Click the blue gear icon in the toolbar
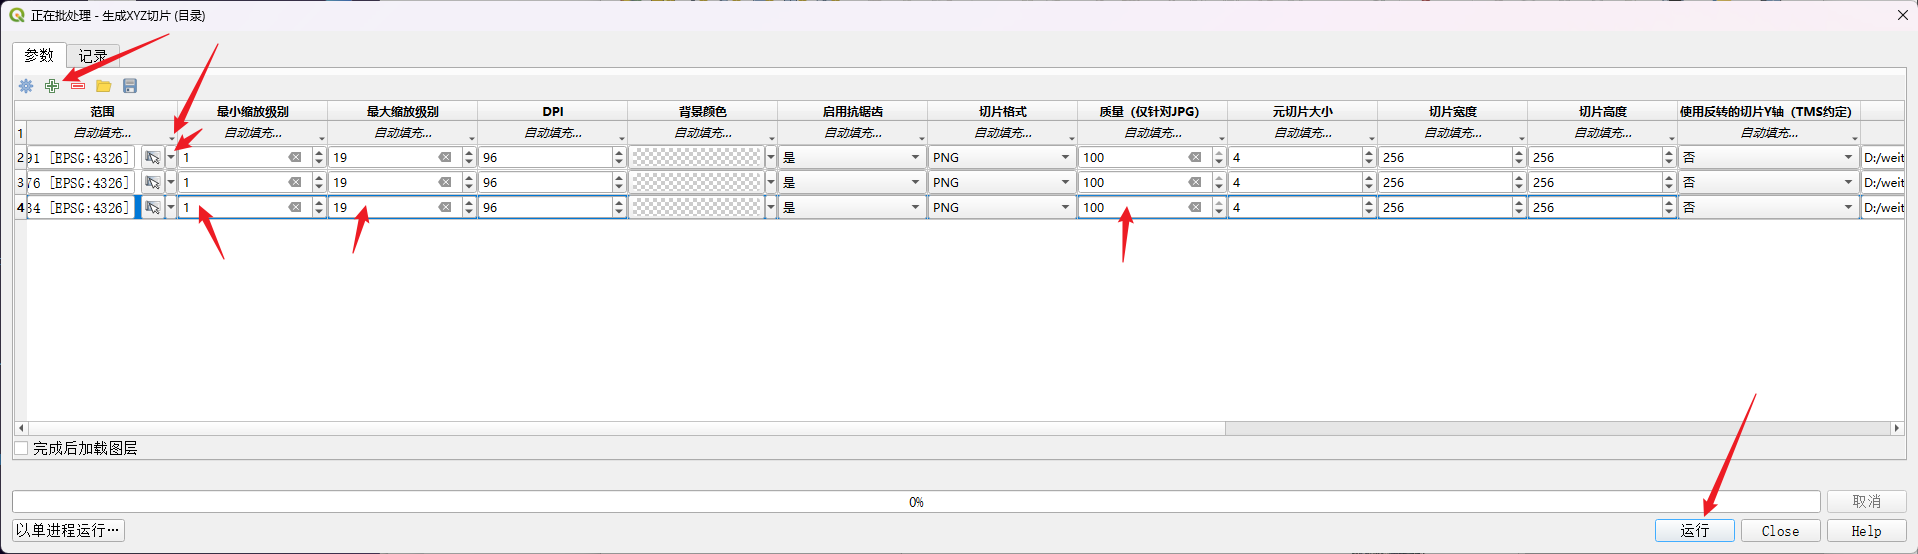 pos(26,86)
